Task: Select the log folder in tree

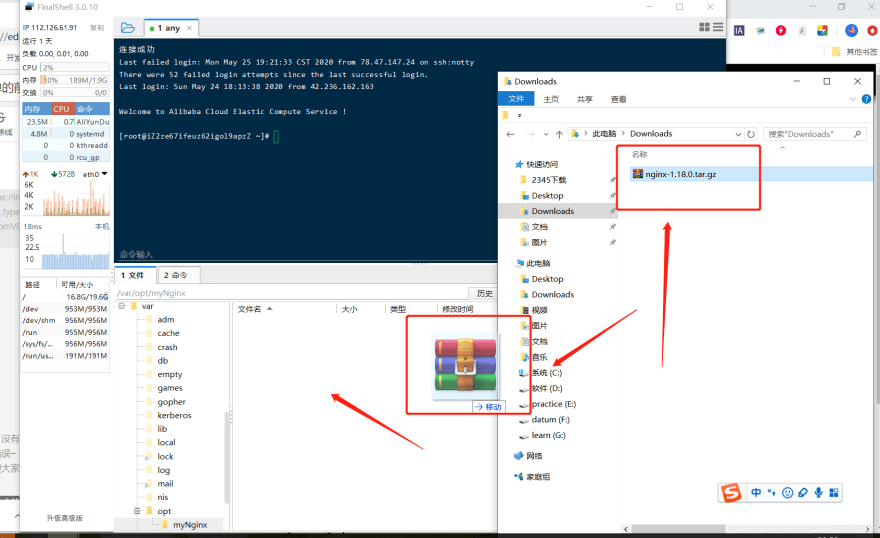Action: (x=163, y=470)
